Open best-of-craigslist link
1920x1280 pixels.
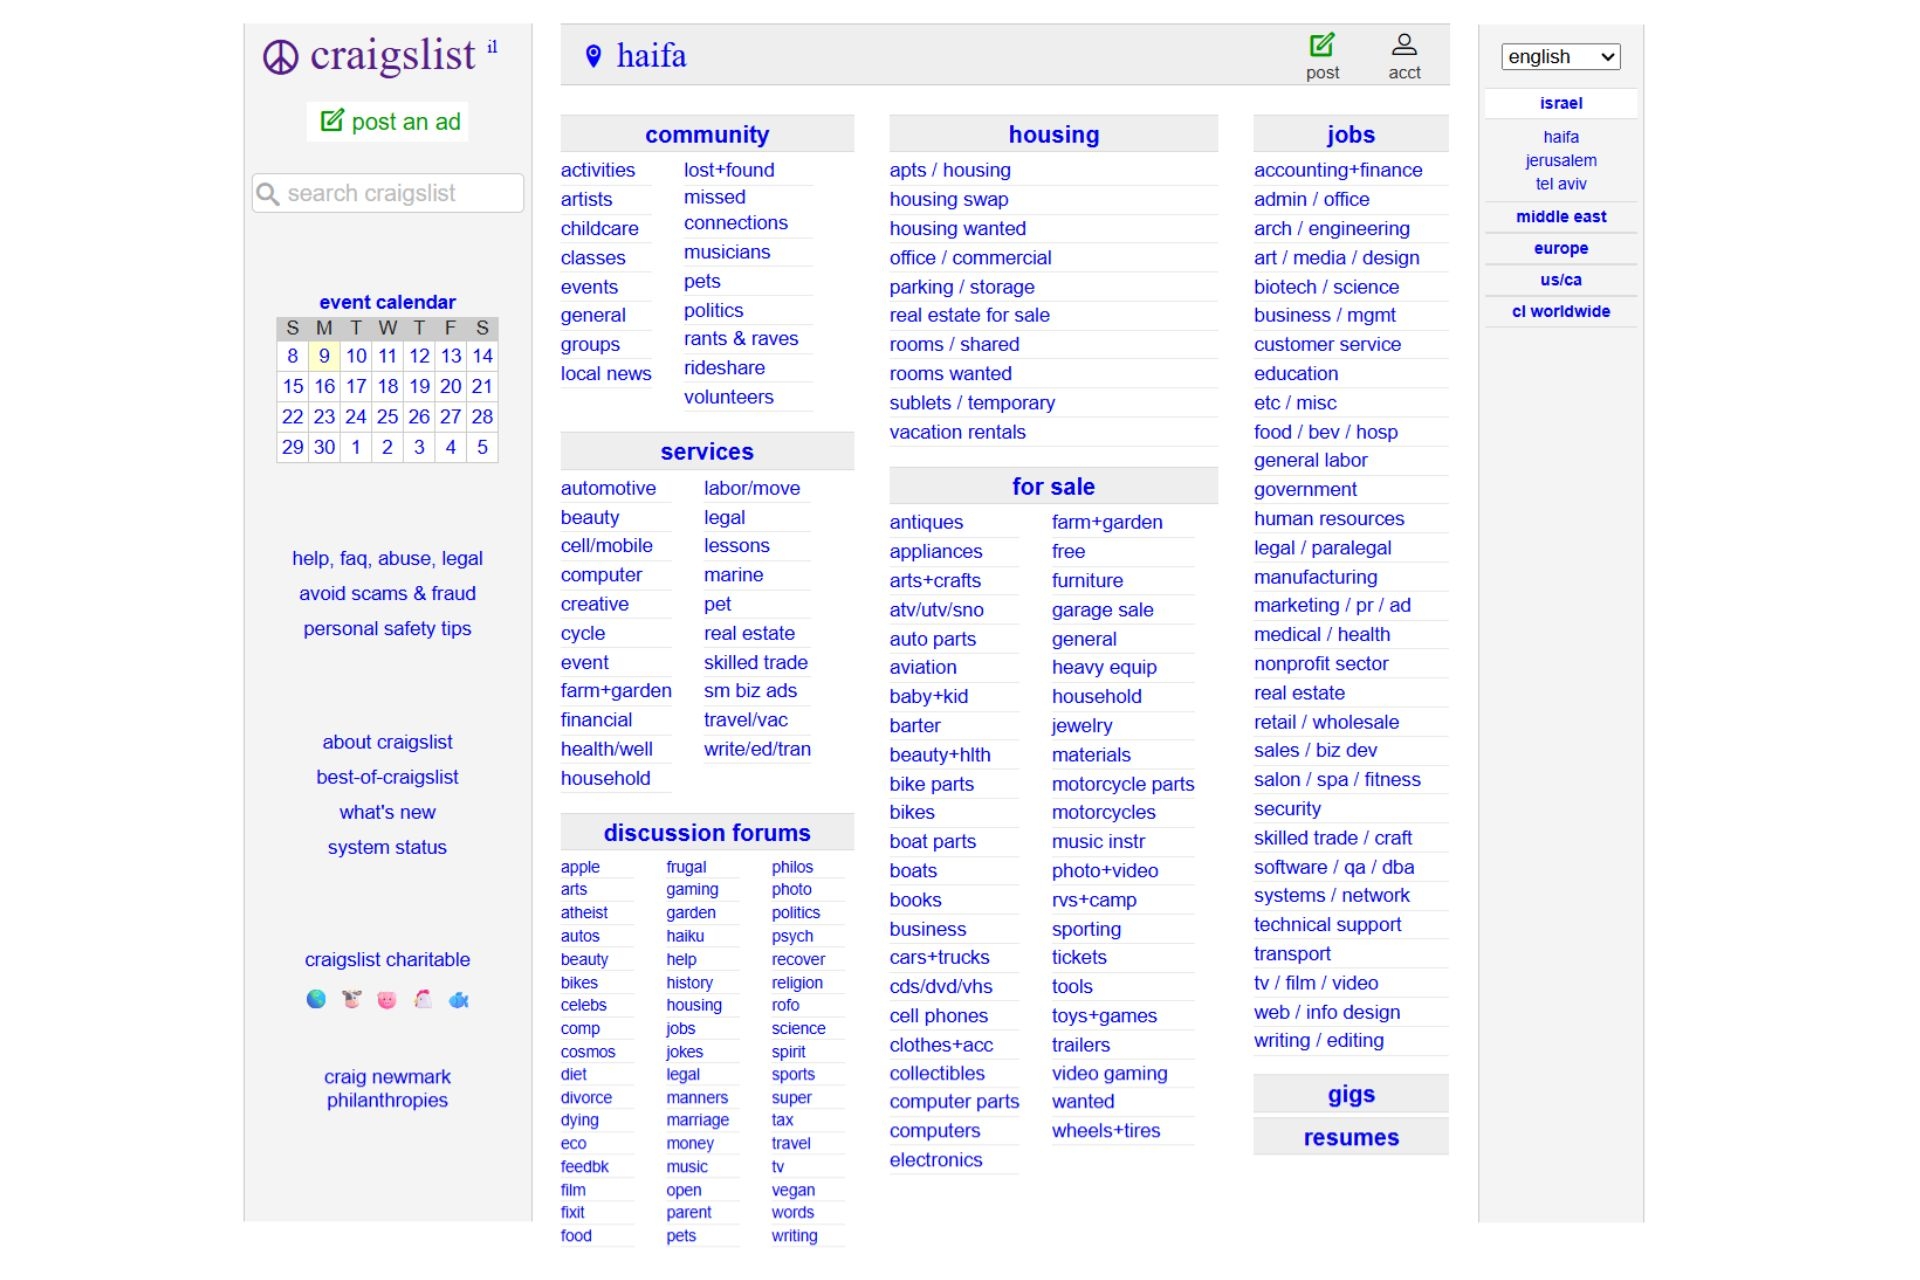pyautogui.click(x=387, y=777)
